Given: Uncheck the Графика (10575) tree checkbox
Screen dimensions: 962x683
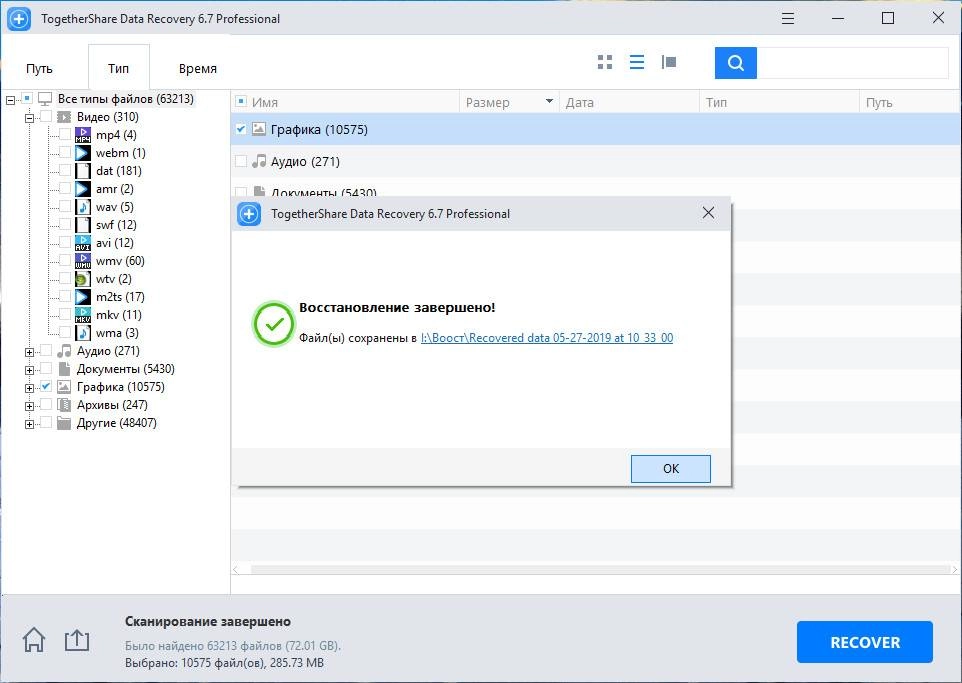Looking at the screenshot, I should pyautogui.click(x=46, y=386).
